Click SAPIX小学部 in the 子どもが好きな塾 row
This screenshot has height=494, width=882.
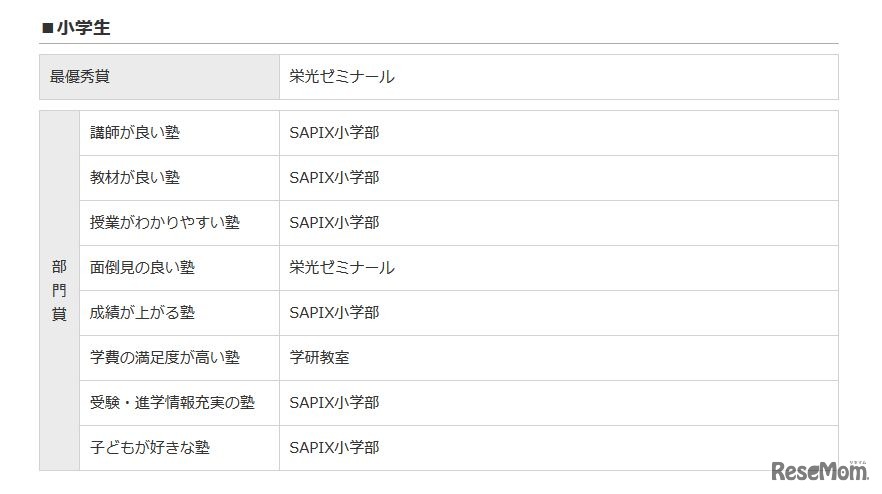pyautogui.click(x=335, y=448)
